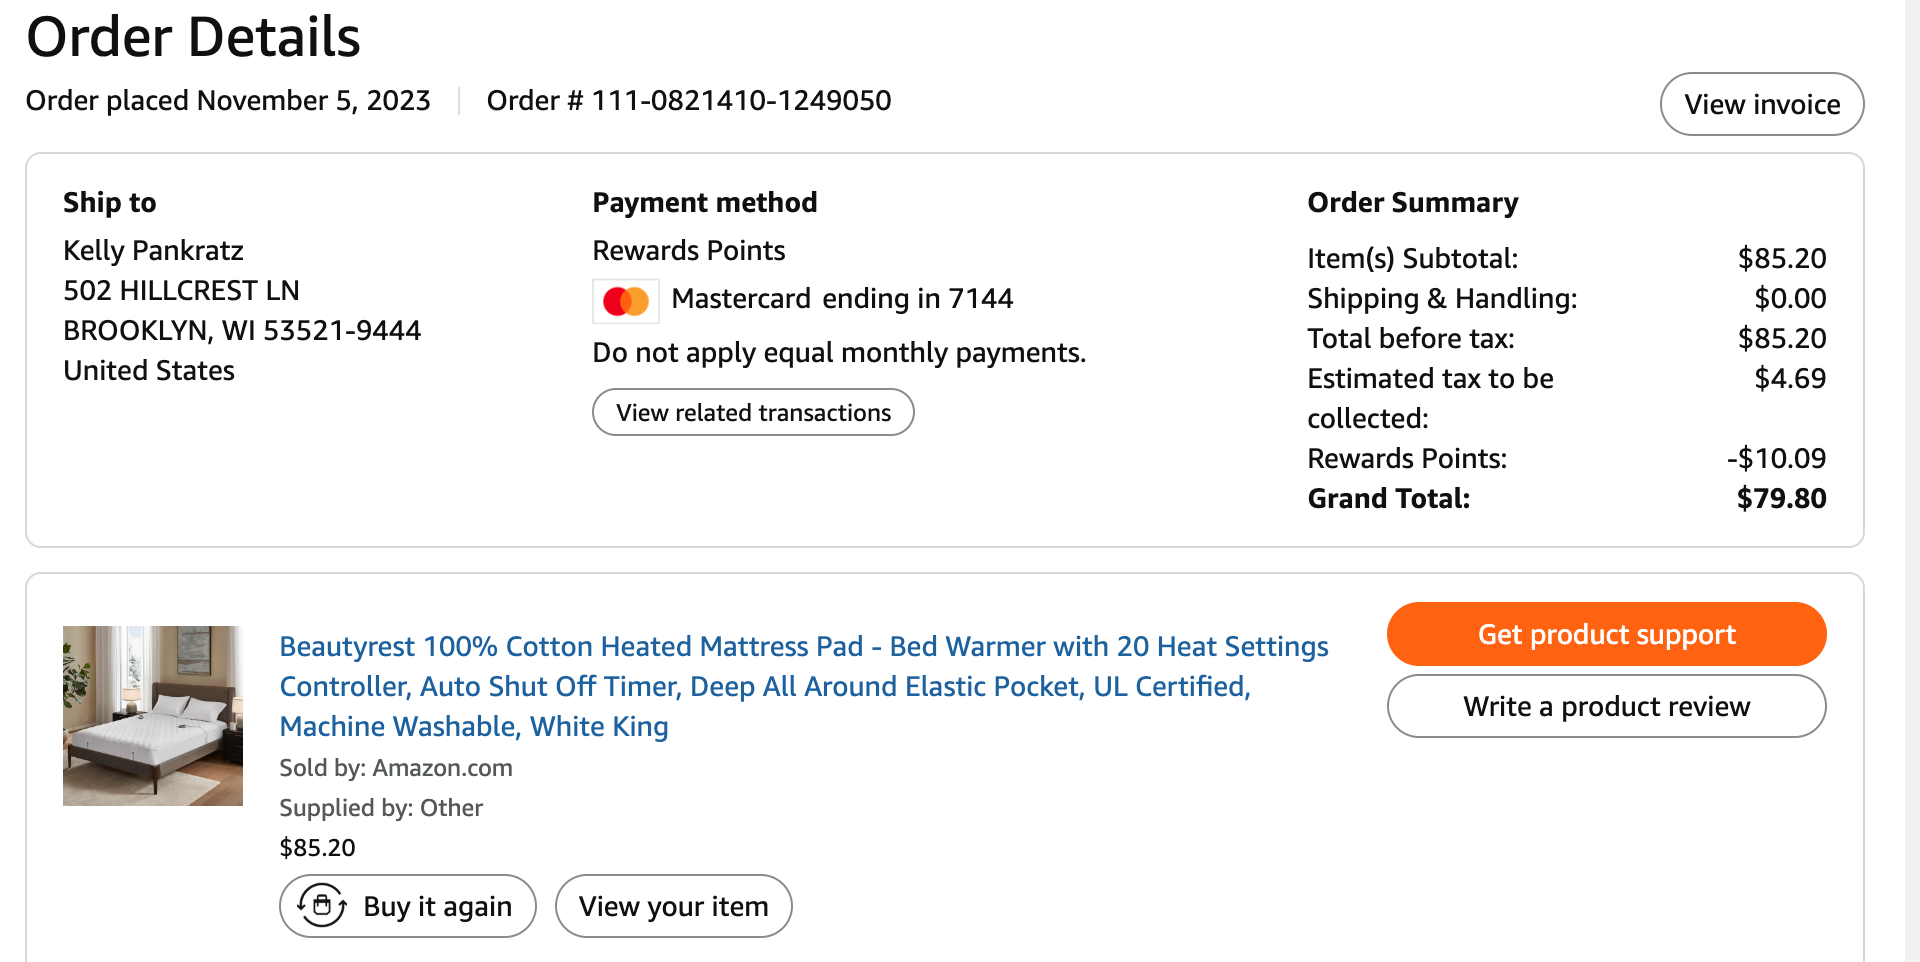Image resolution: width=1920 pixels, height=962 pixels.
Task: Click the Grand Total amount $79.80
Action: (x=1781, y=498)
